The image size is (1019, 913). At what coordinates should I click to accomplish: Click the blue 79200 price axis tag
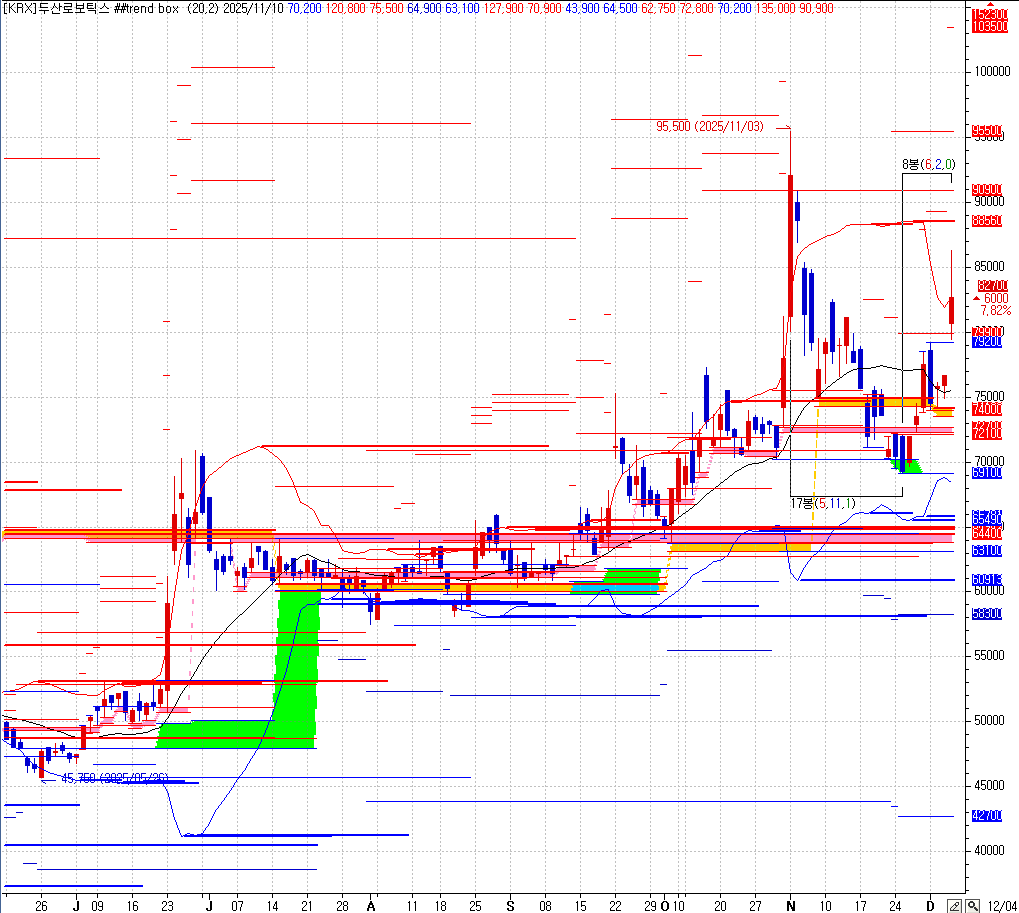coord(987,342)
